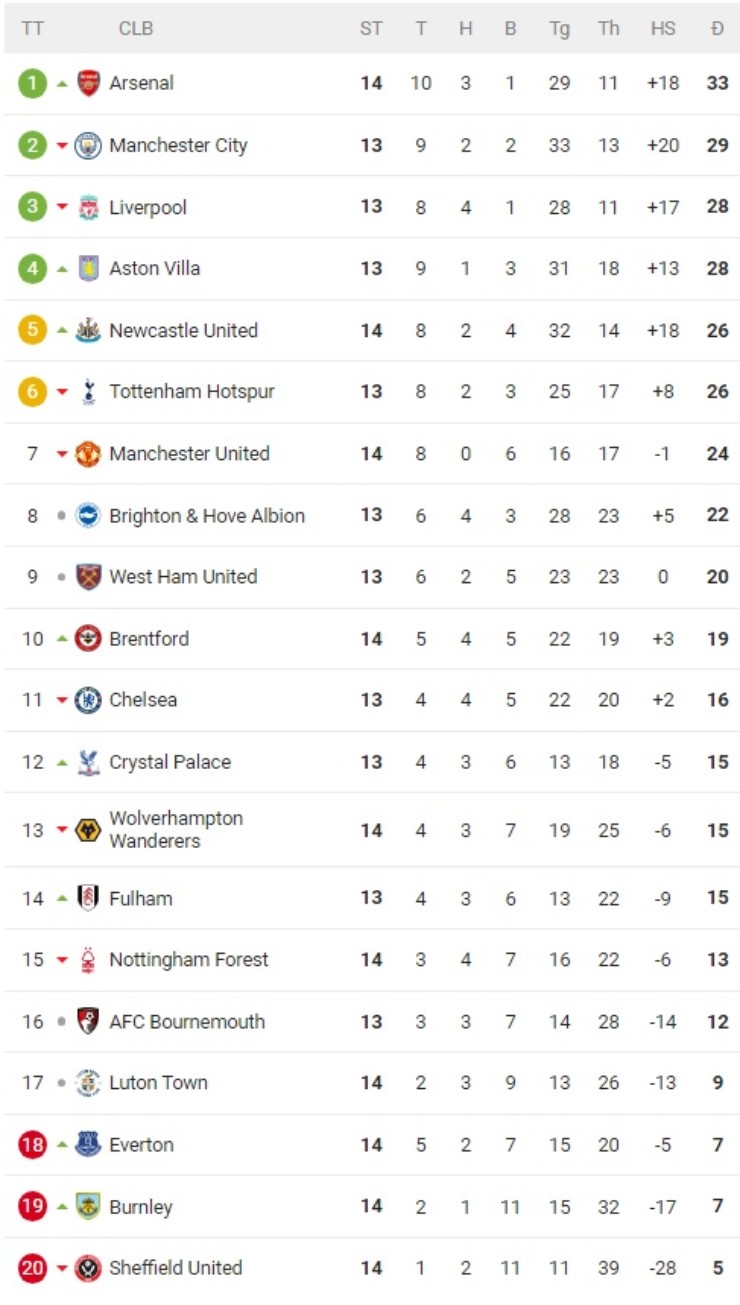This screenshot has height=1305, width=740.
Task: Click the Newcastle United crest icon
Action: click(88, 330)
